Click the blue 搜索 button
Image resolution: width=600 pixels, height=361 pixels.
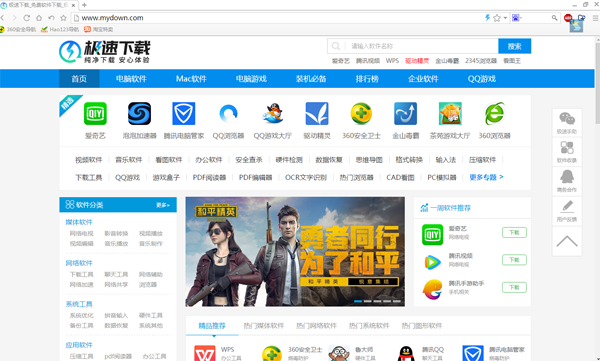pos(514,46)
